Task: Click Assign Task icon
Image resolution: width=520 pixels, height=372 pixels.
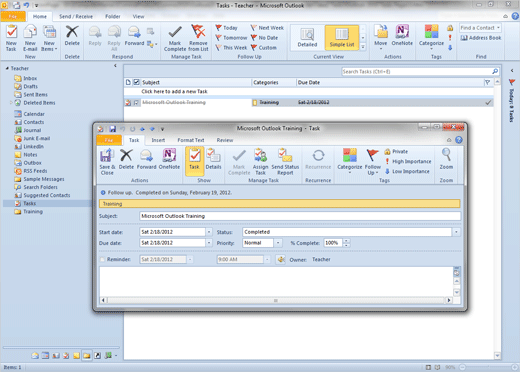Action: point(260,162)
